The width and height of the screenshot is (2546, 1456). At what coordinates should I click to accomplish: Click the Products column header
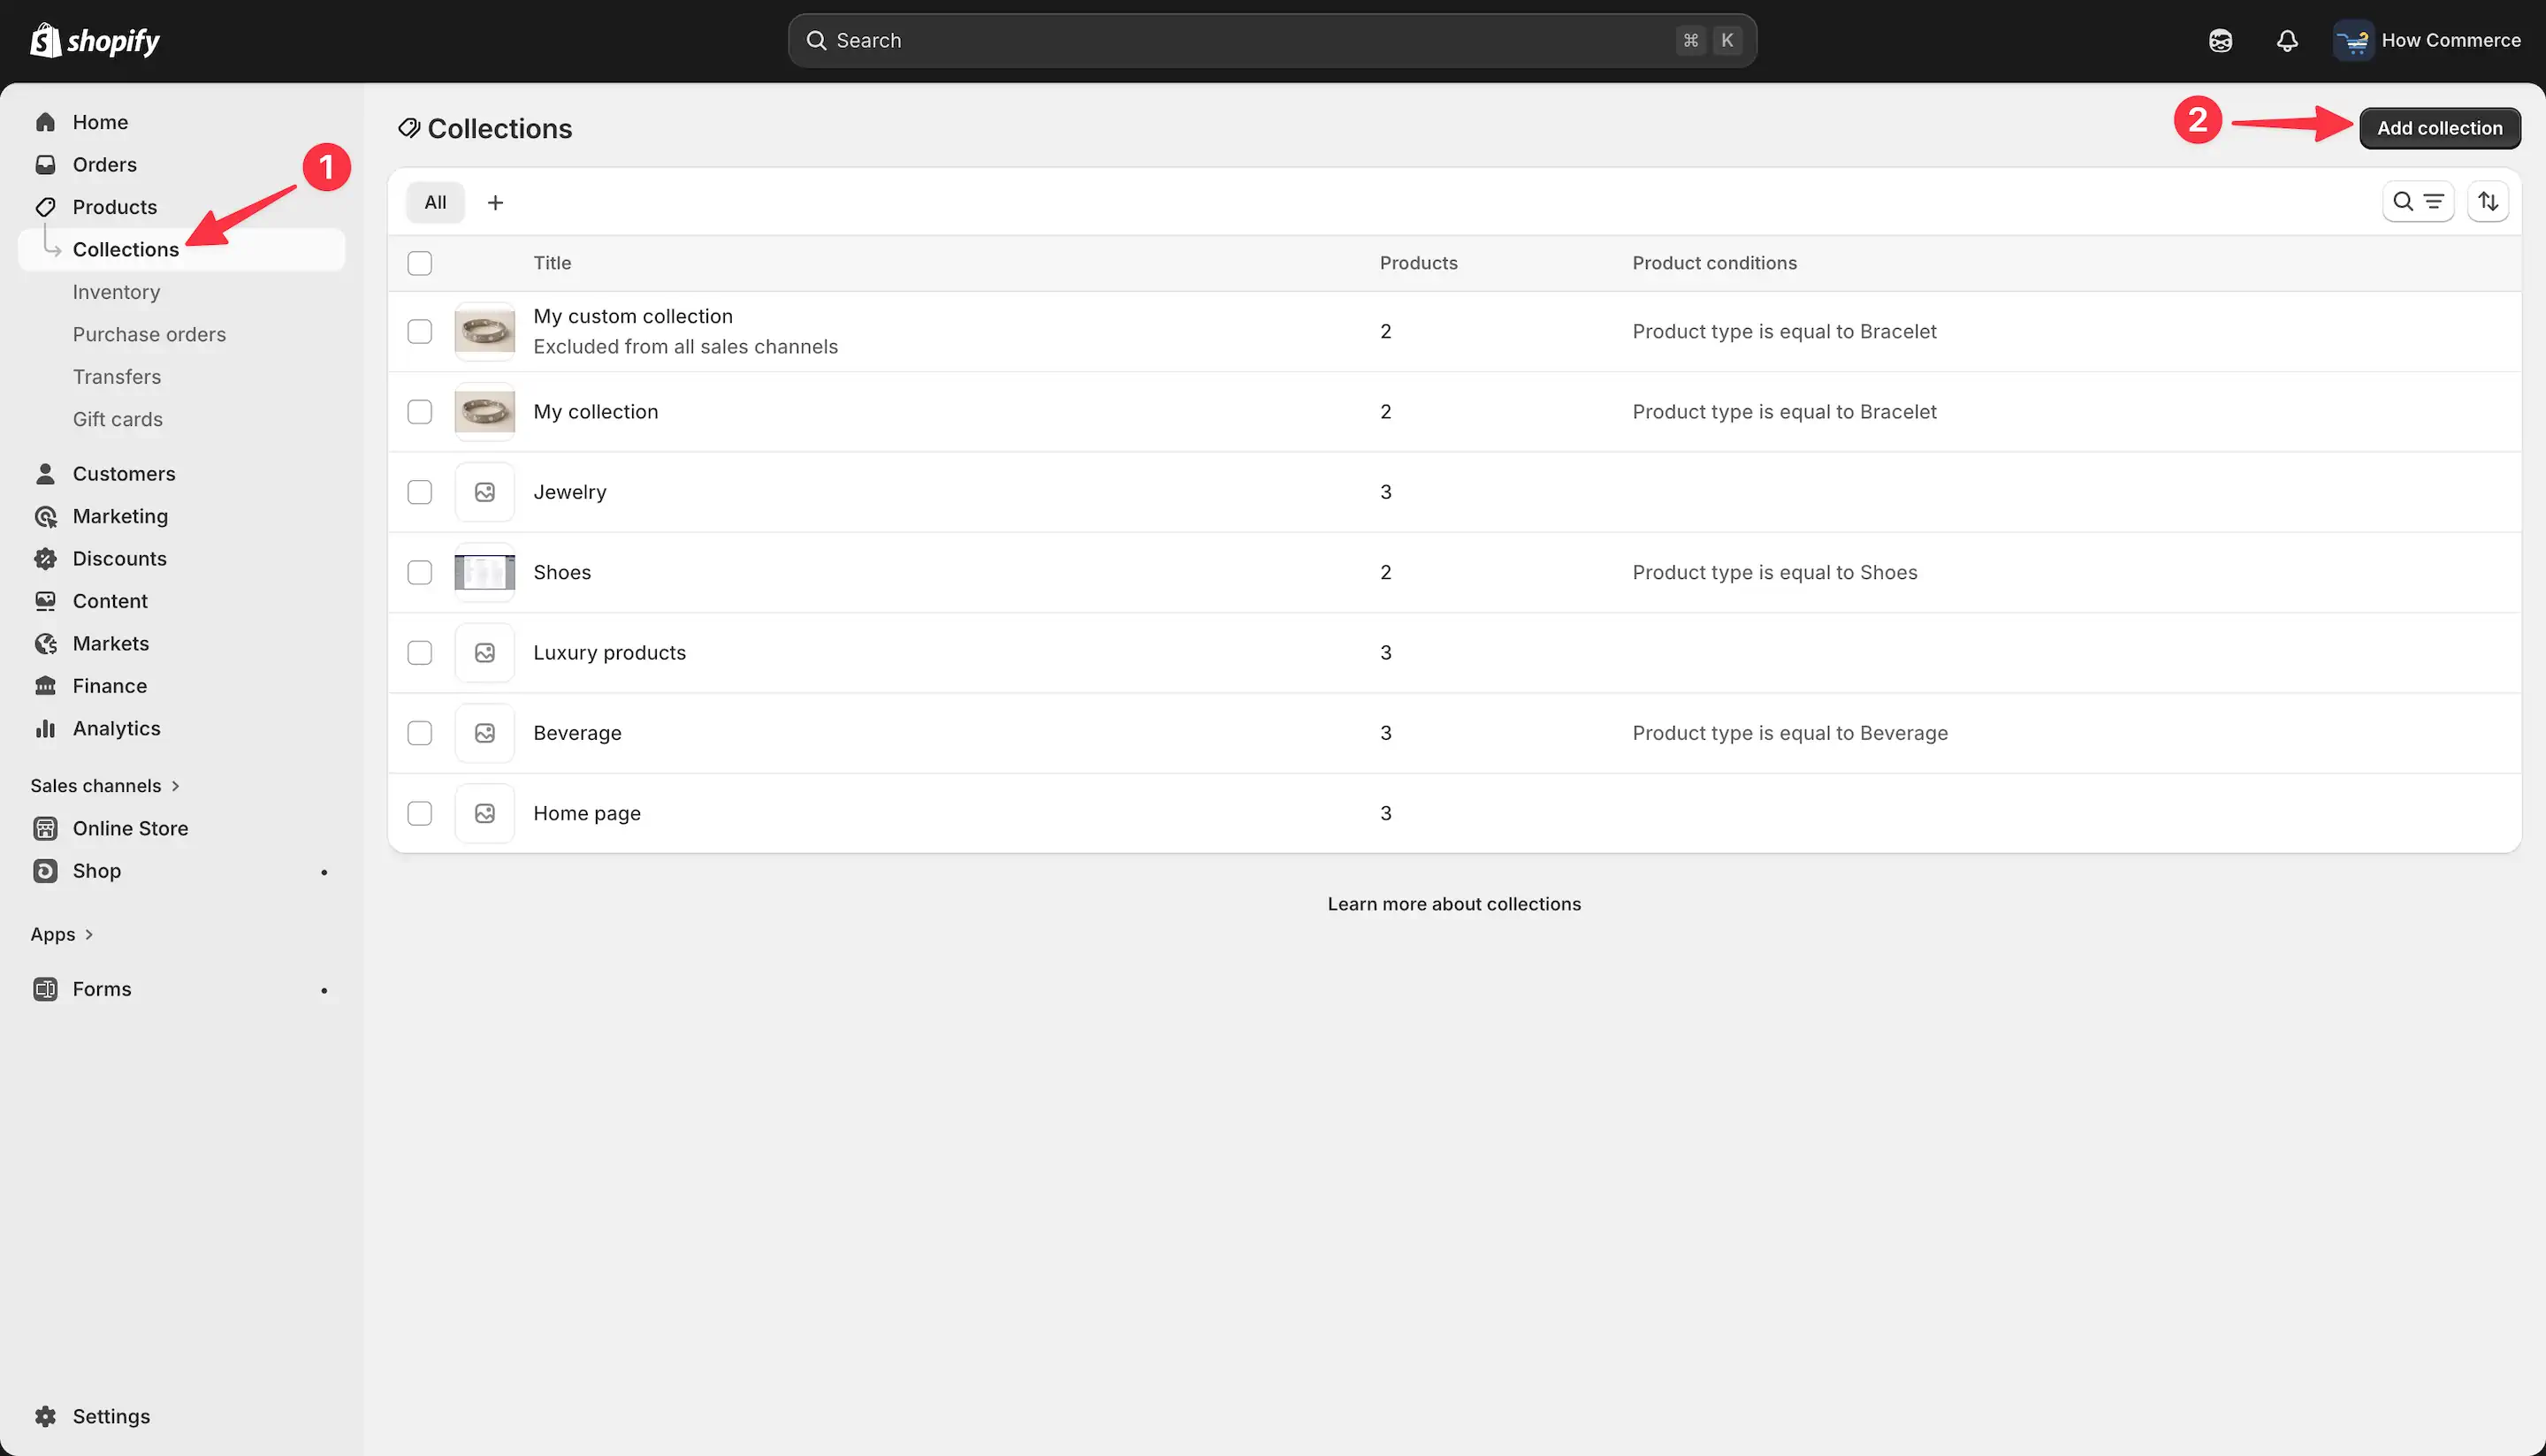pyautogui.click(x=1418, y=263)
